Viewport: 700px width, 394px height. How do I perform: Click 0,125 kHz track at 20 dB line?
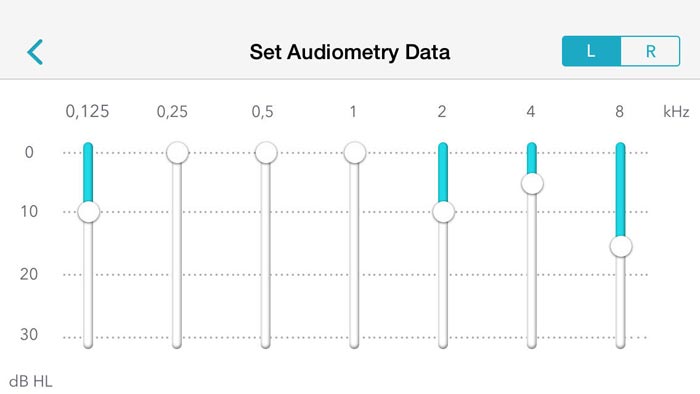[88, 274]
